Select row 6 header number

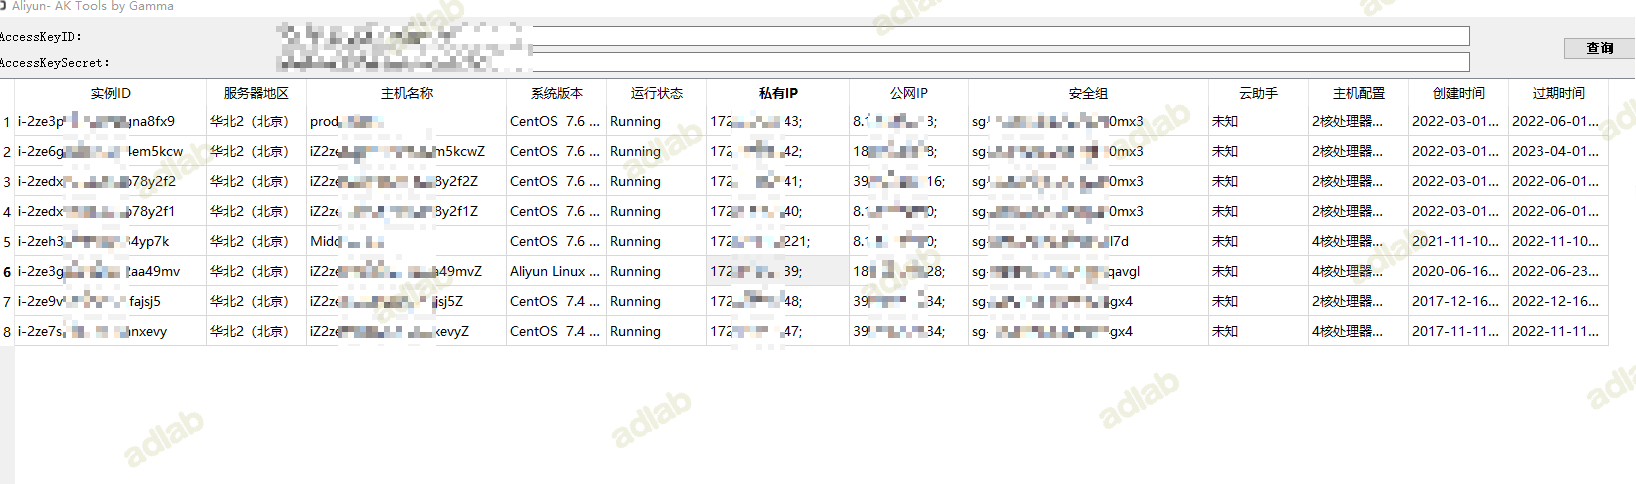tap(7, 272)
